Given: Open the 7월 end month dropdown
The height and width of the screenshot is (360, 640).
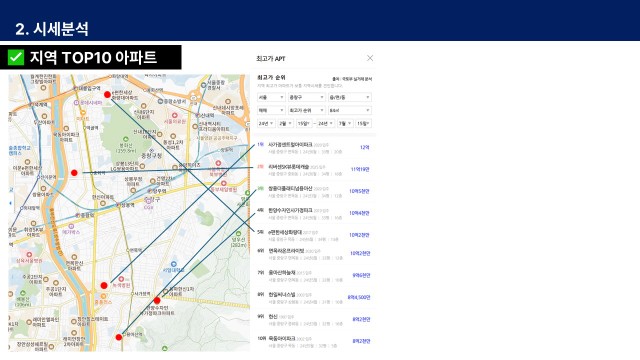Looking at the screenshot, I should pos(345,123).
